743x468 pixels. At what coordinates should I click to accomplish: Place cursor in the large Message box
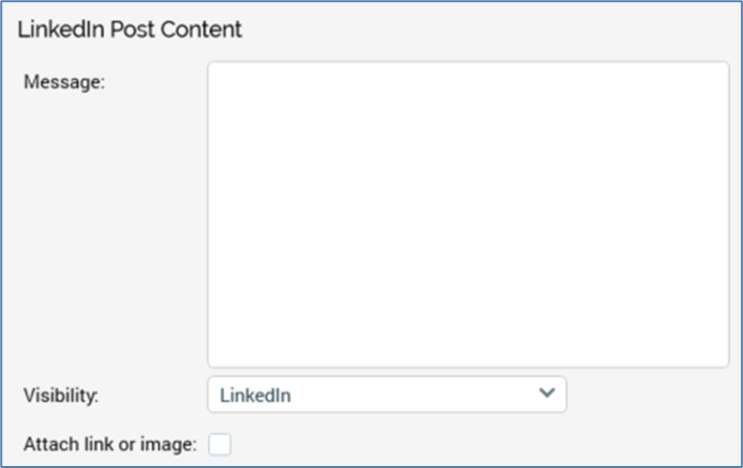tap(467, 214)
